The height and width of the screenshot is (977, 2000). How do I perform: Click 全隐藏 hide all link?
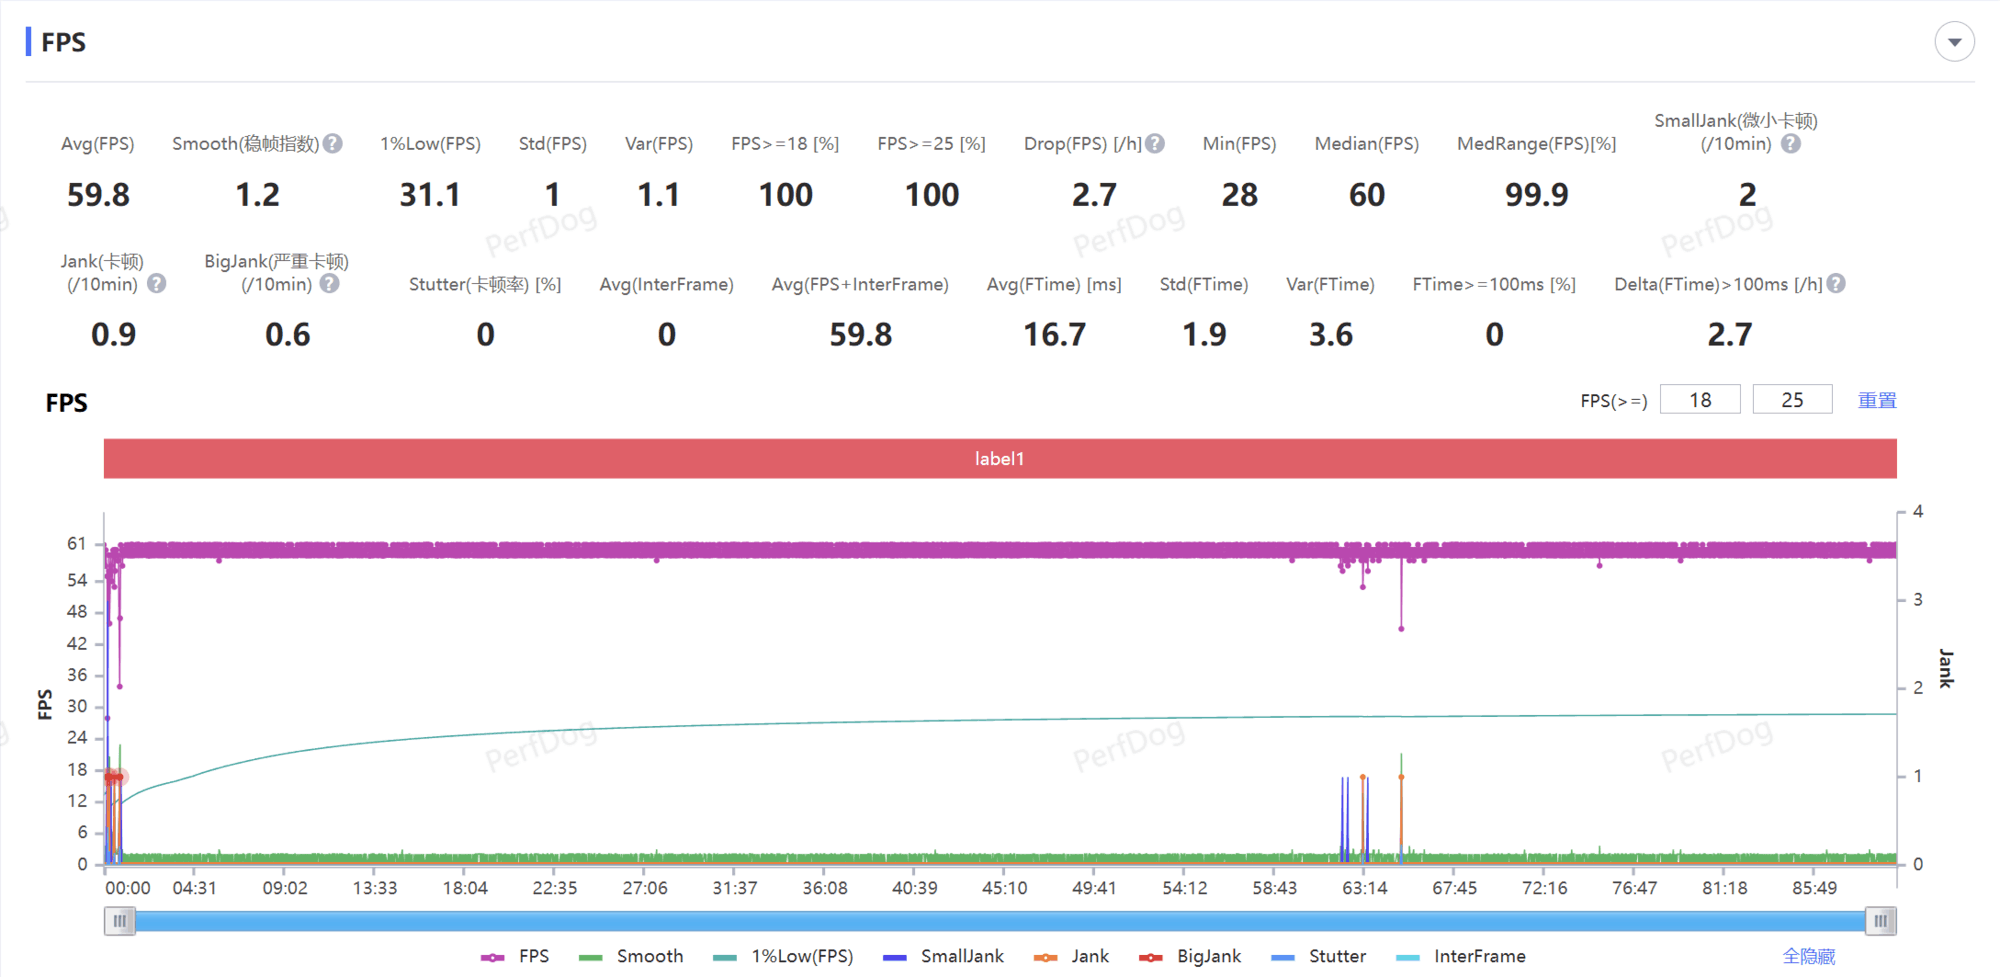(x=1809, y=957)
